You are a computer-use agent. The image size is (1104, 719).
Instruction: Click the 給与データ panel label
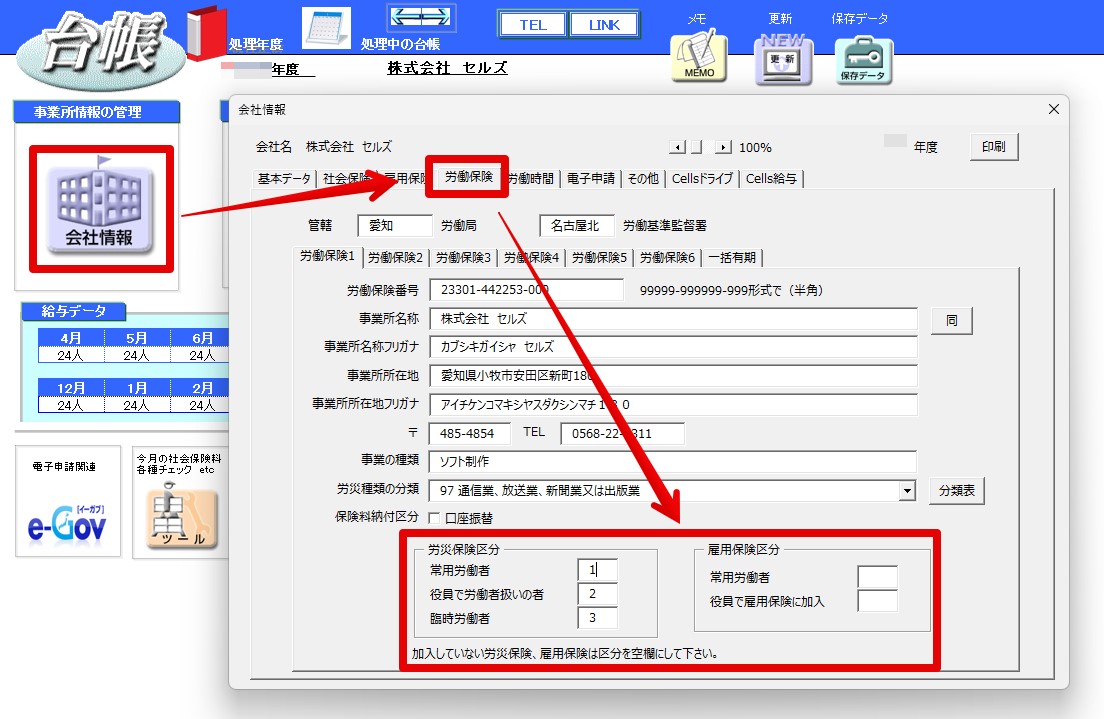coord(73,311)
